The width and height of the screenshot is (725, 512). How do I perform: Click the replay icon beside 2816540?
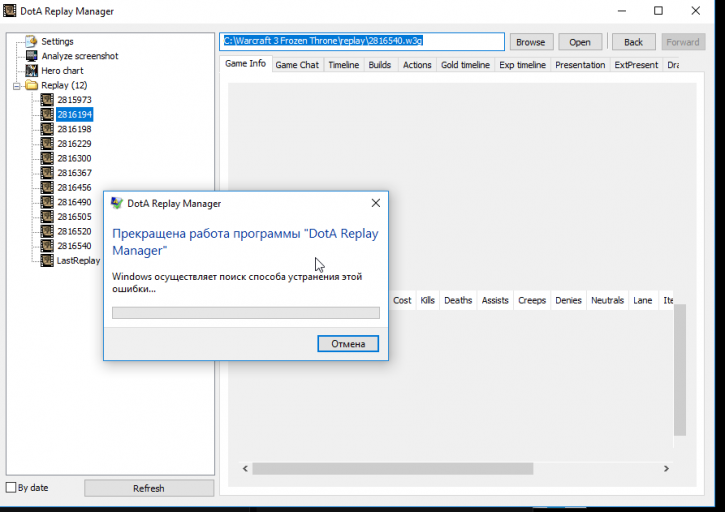tap(47, 246)
